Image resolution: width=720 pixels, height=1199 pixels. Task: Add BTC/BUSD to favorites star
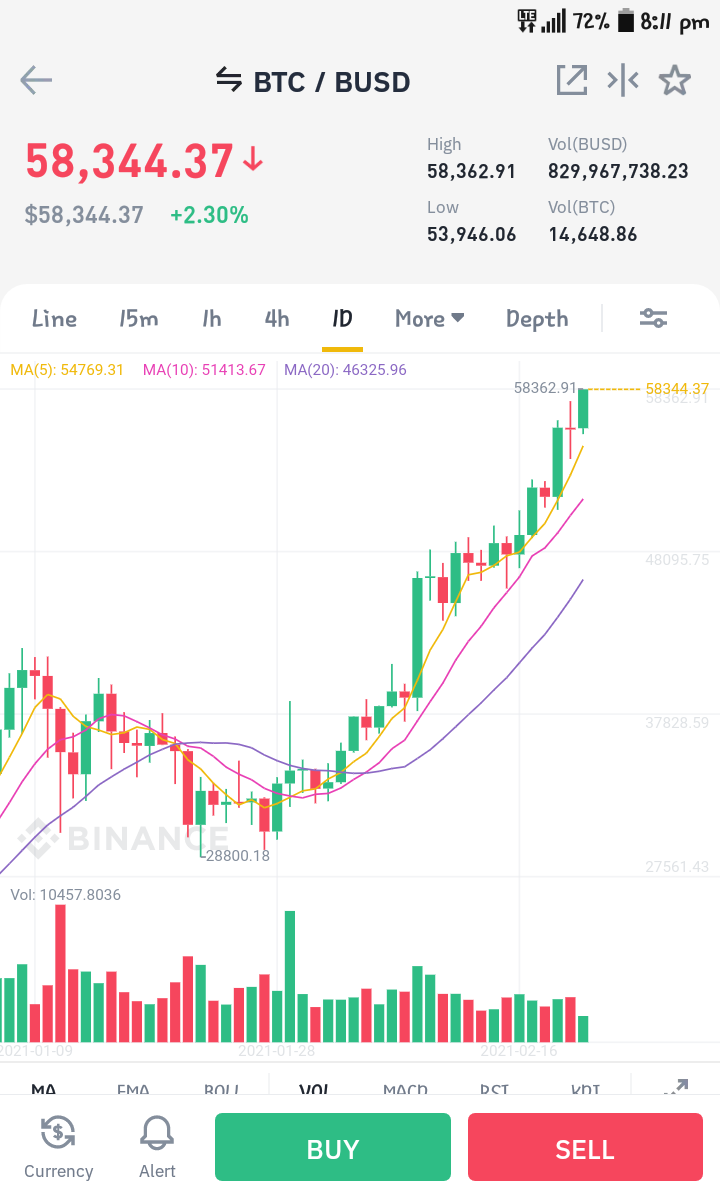coord(675,80)
